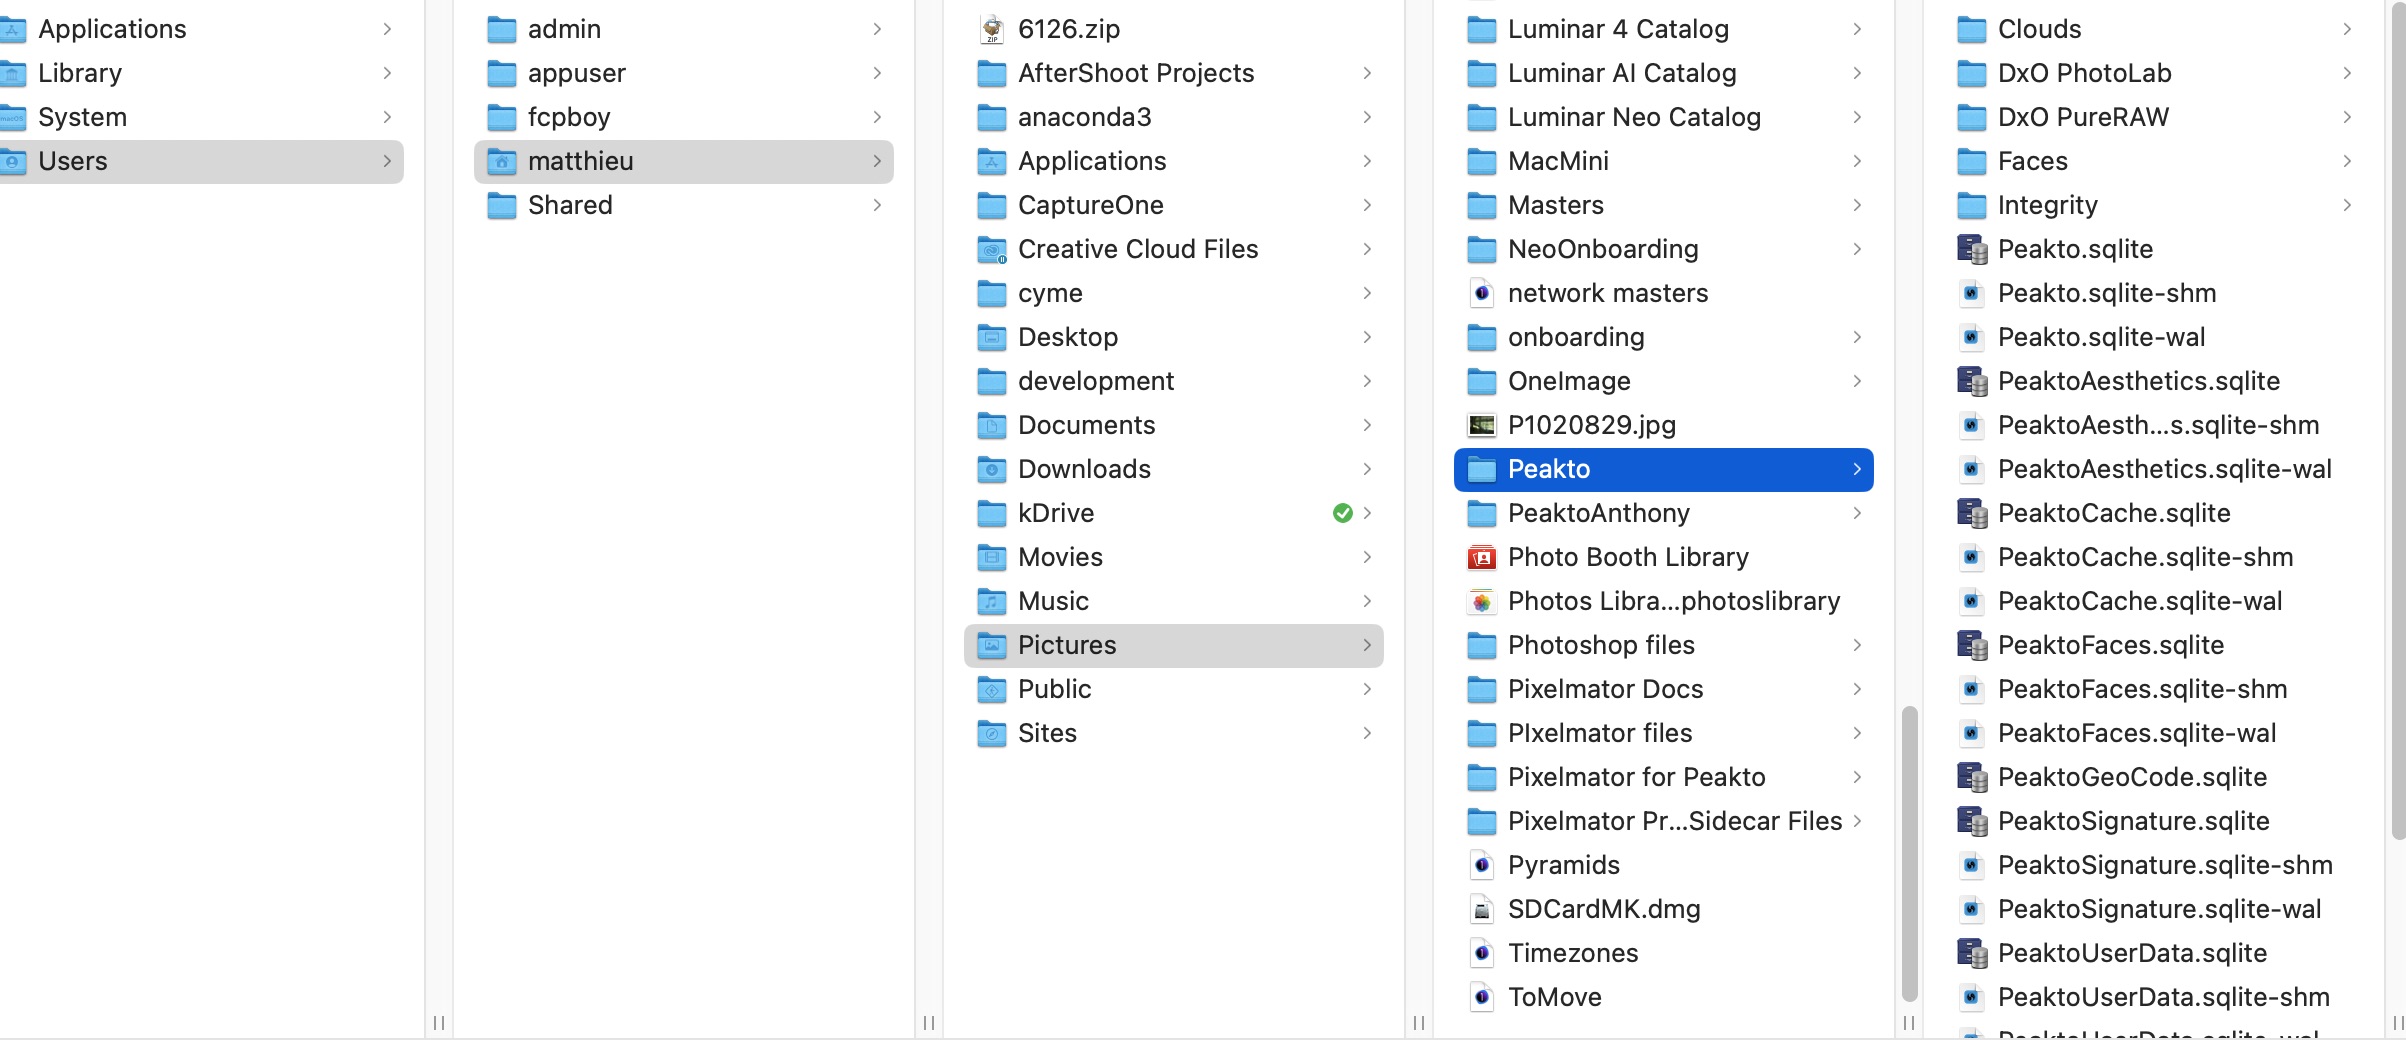Click the Downloads folder icon
The height and width of the screenshot is (1040, 2406).
pyautogui.click(x=991, y=469)
